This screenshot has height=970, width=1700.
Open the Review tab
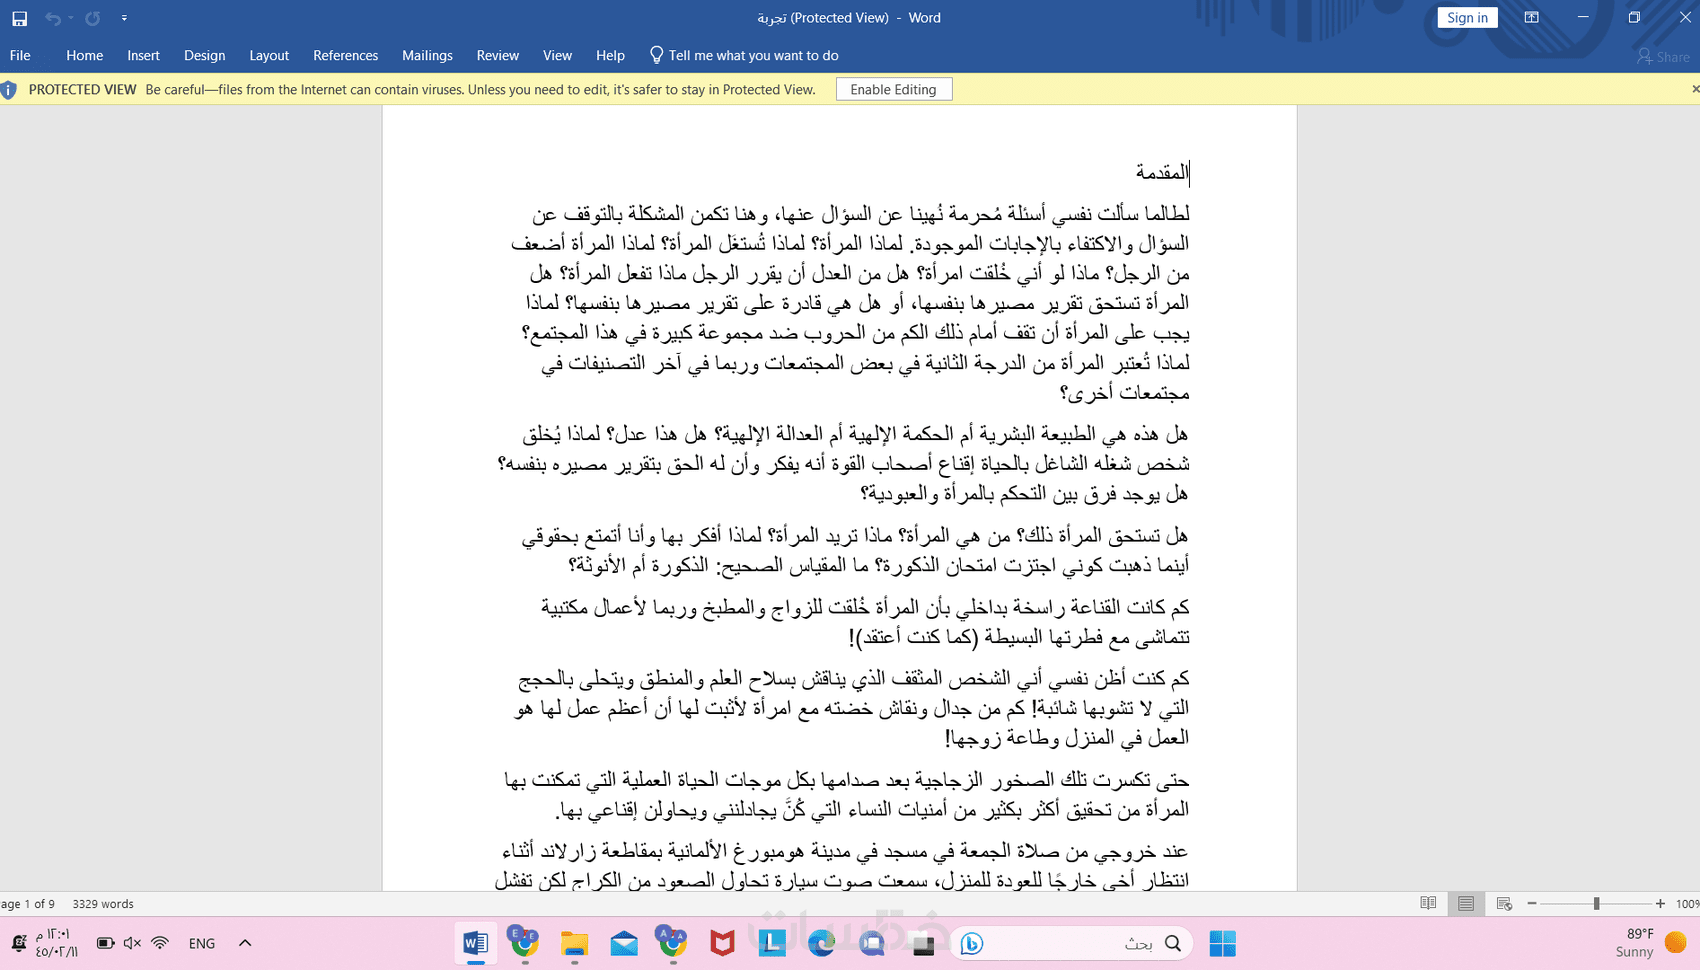tap(497, 55)
